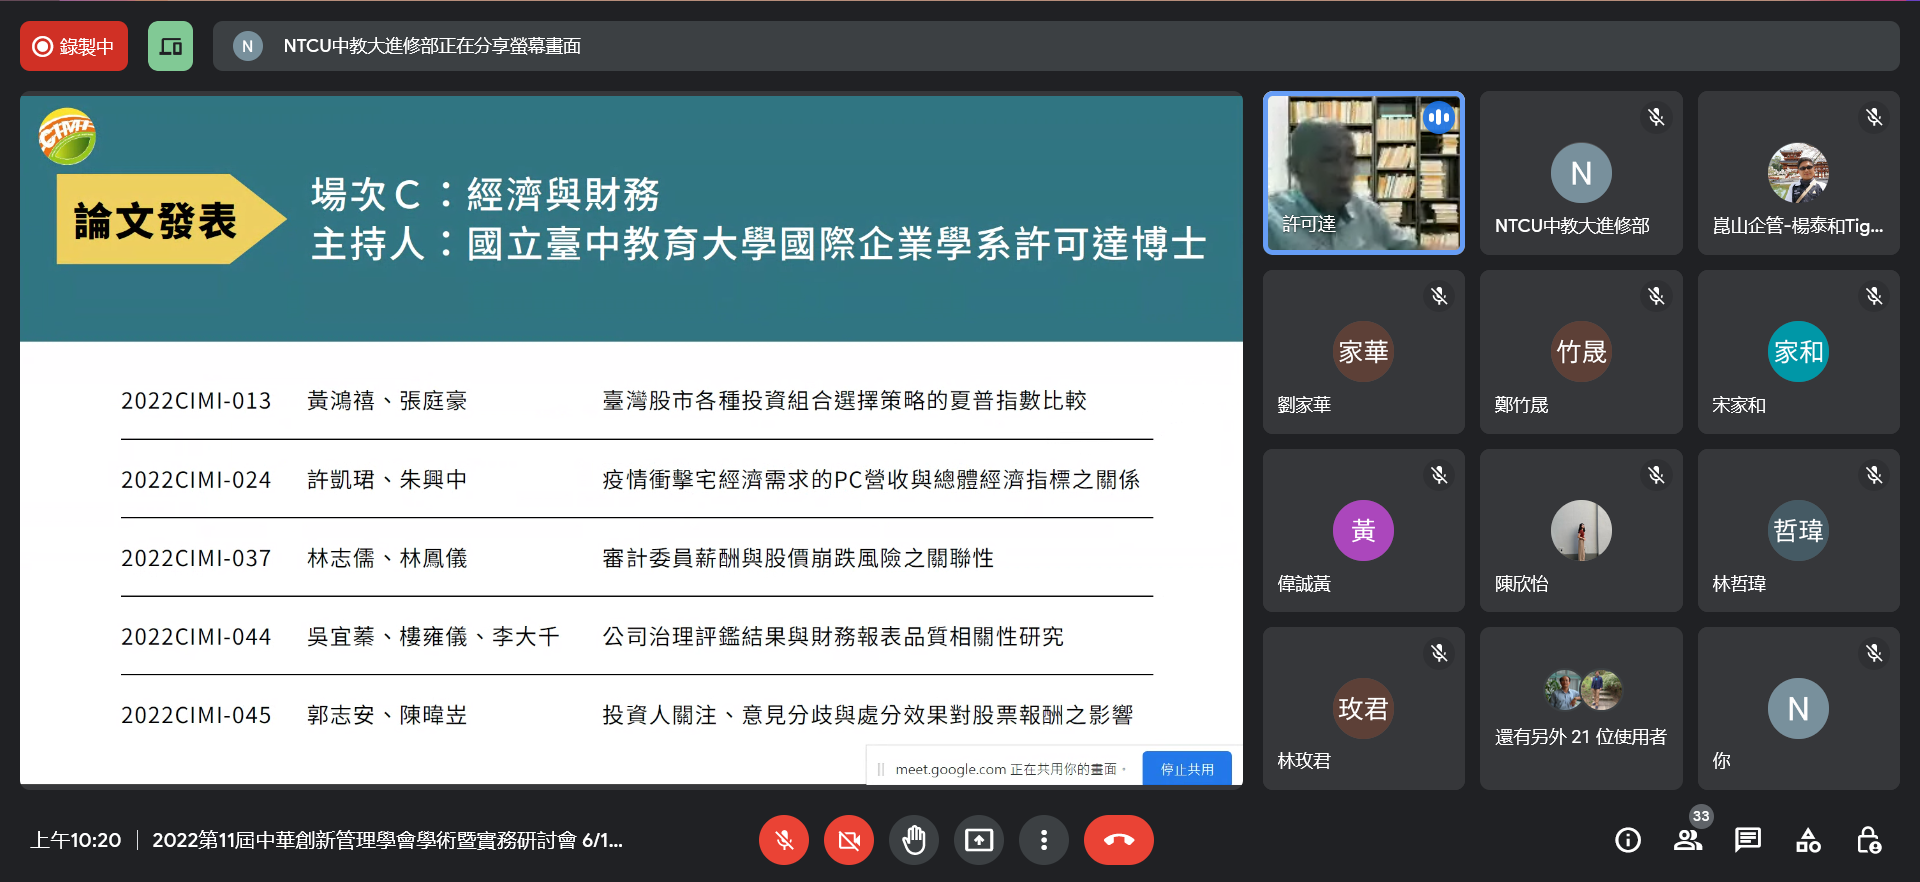Open meeting details info panel

click(1628, 840)
